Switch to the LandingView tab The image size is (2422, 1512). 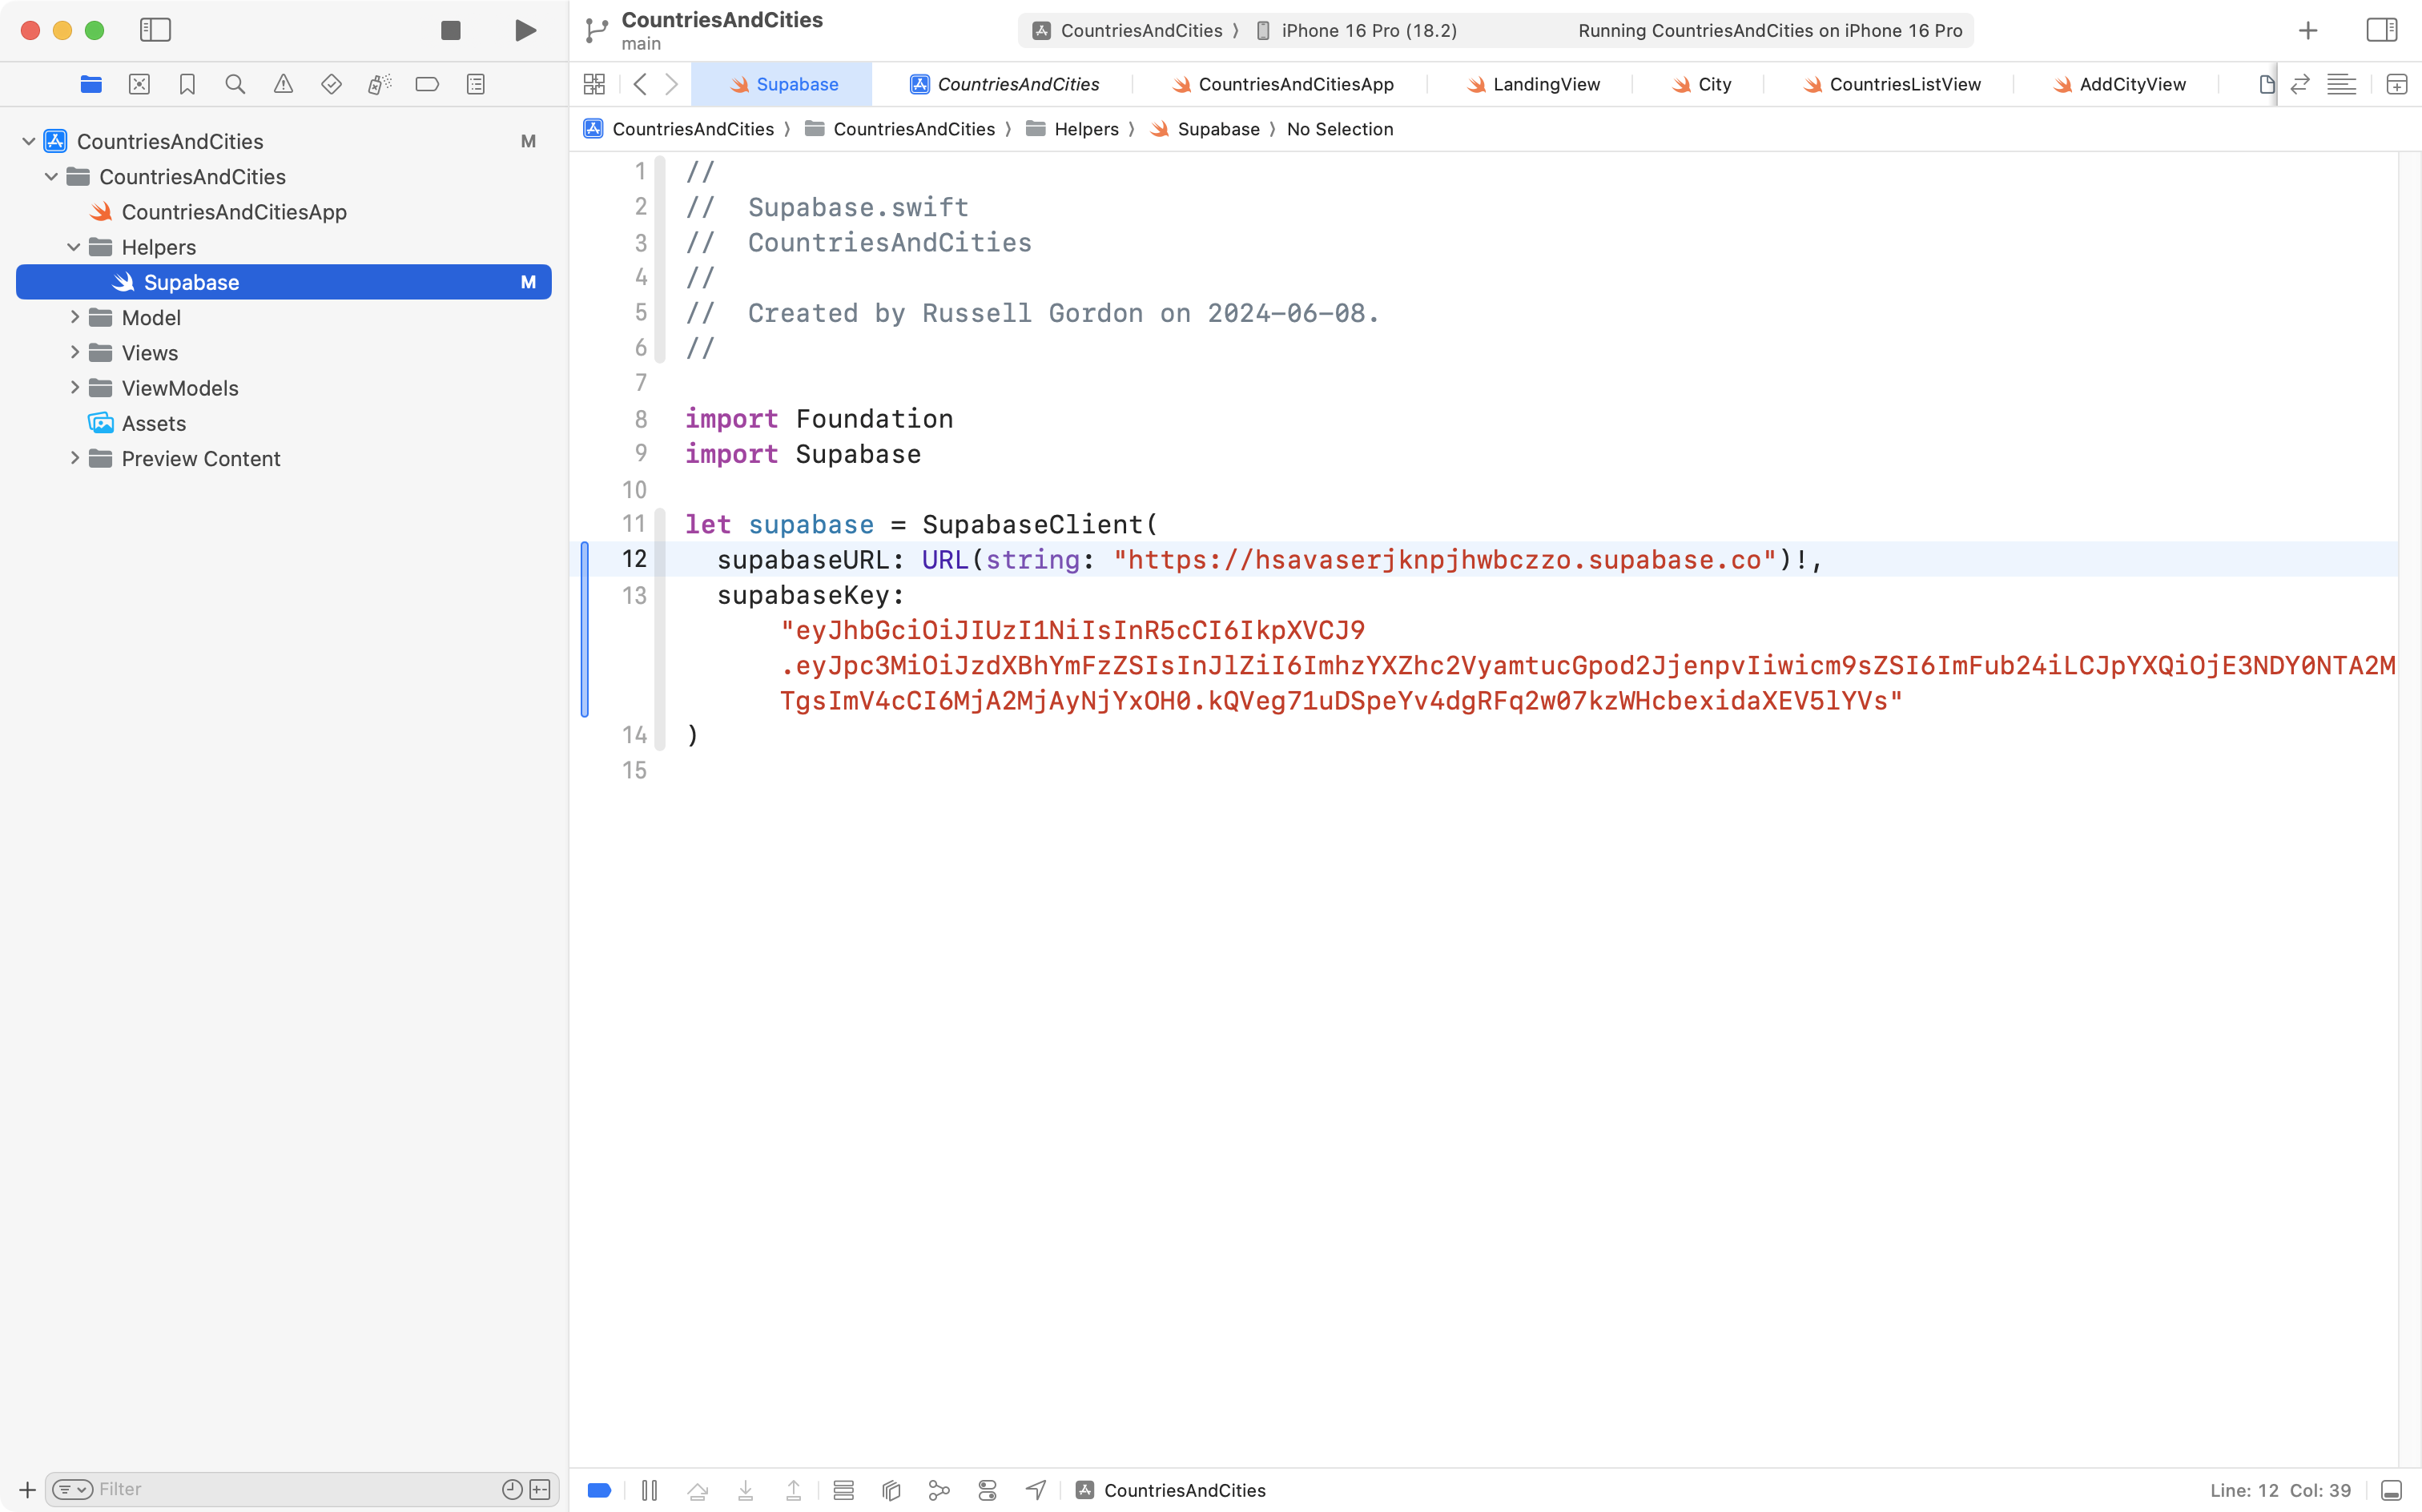click(x=1545, y=84)
